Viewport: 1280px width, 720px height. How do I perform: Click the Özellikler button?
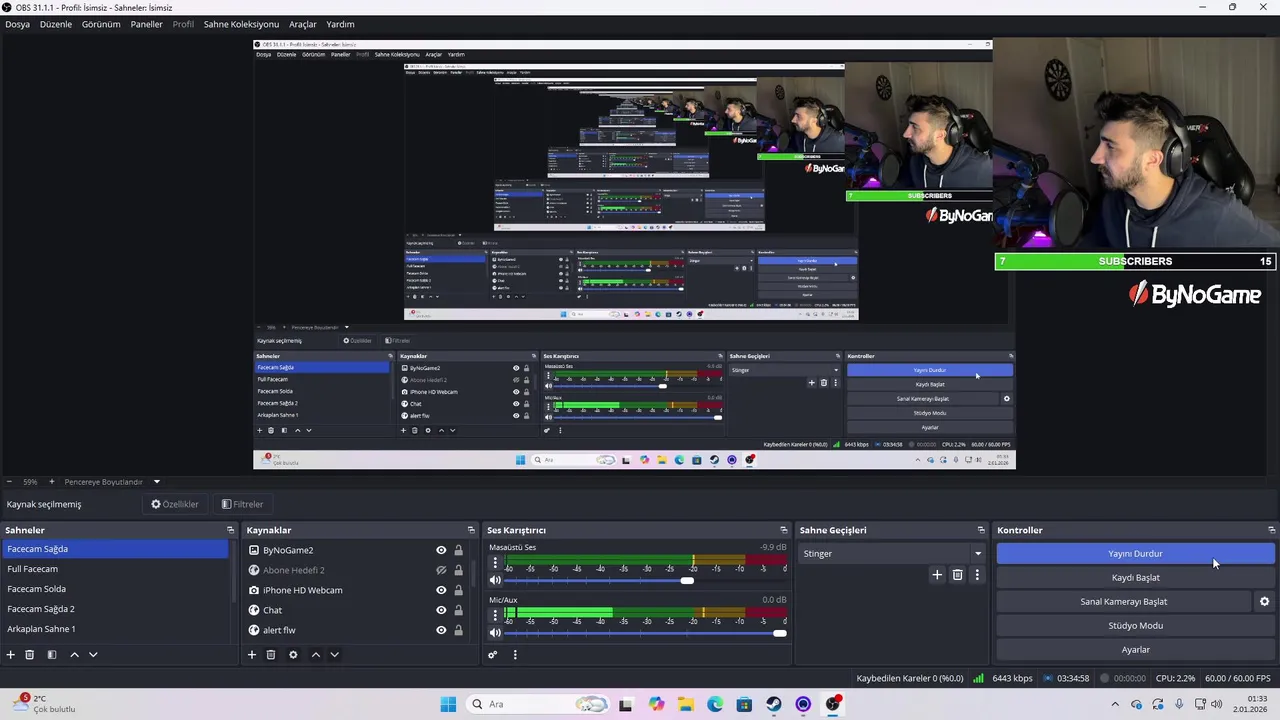(175, 504)
